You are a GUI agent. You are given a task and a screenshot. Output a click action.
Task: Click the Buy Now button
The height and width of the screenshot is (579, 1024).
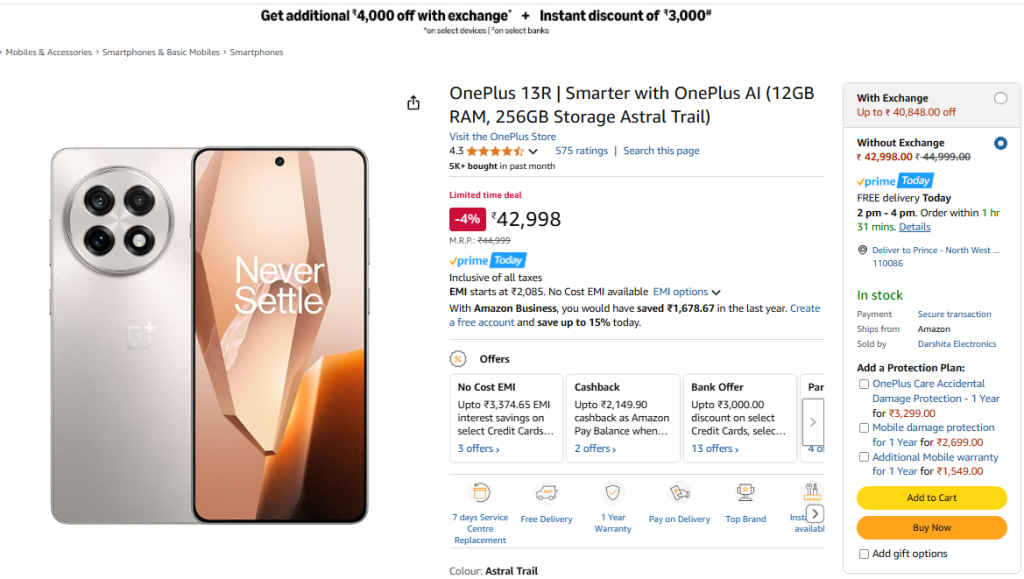(x=931, y=527)
